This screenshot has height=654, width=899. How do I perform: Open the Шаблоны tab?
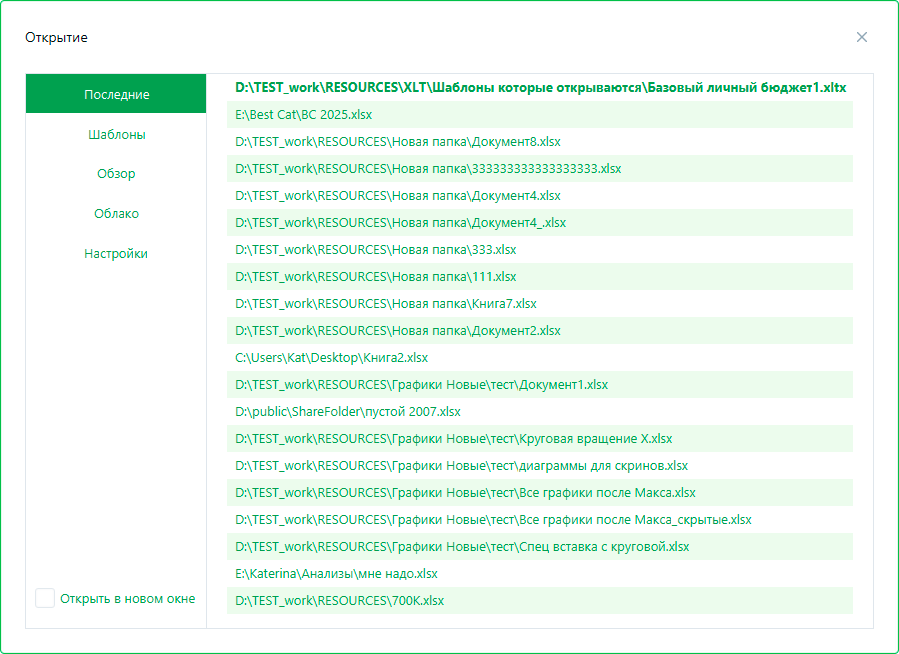pyautogui.click(x=116, y=134)
